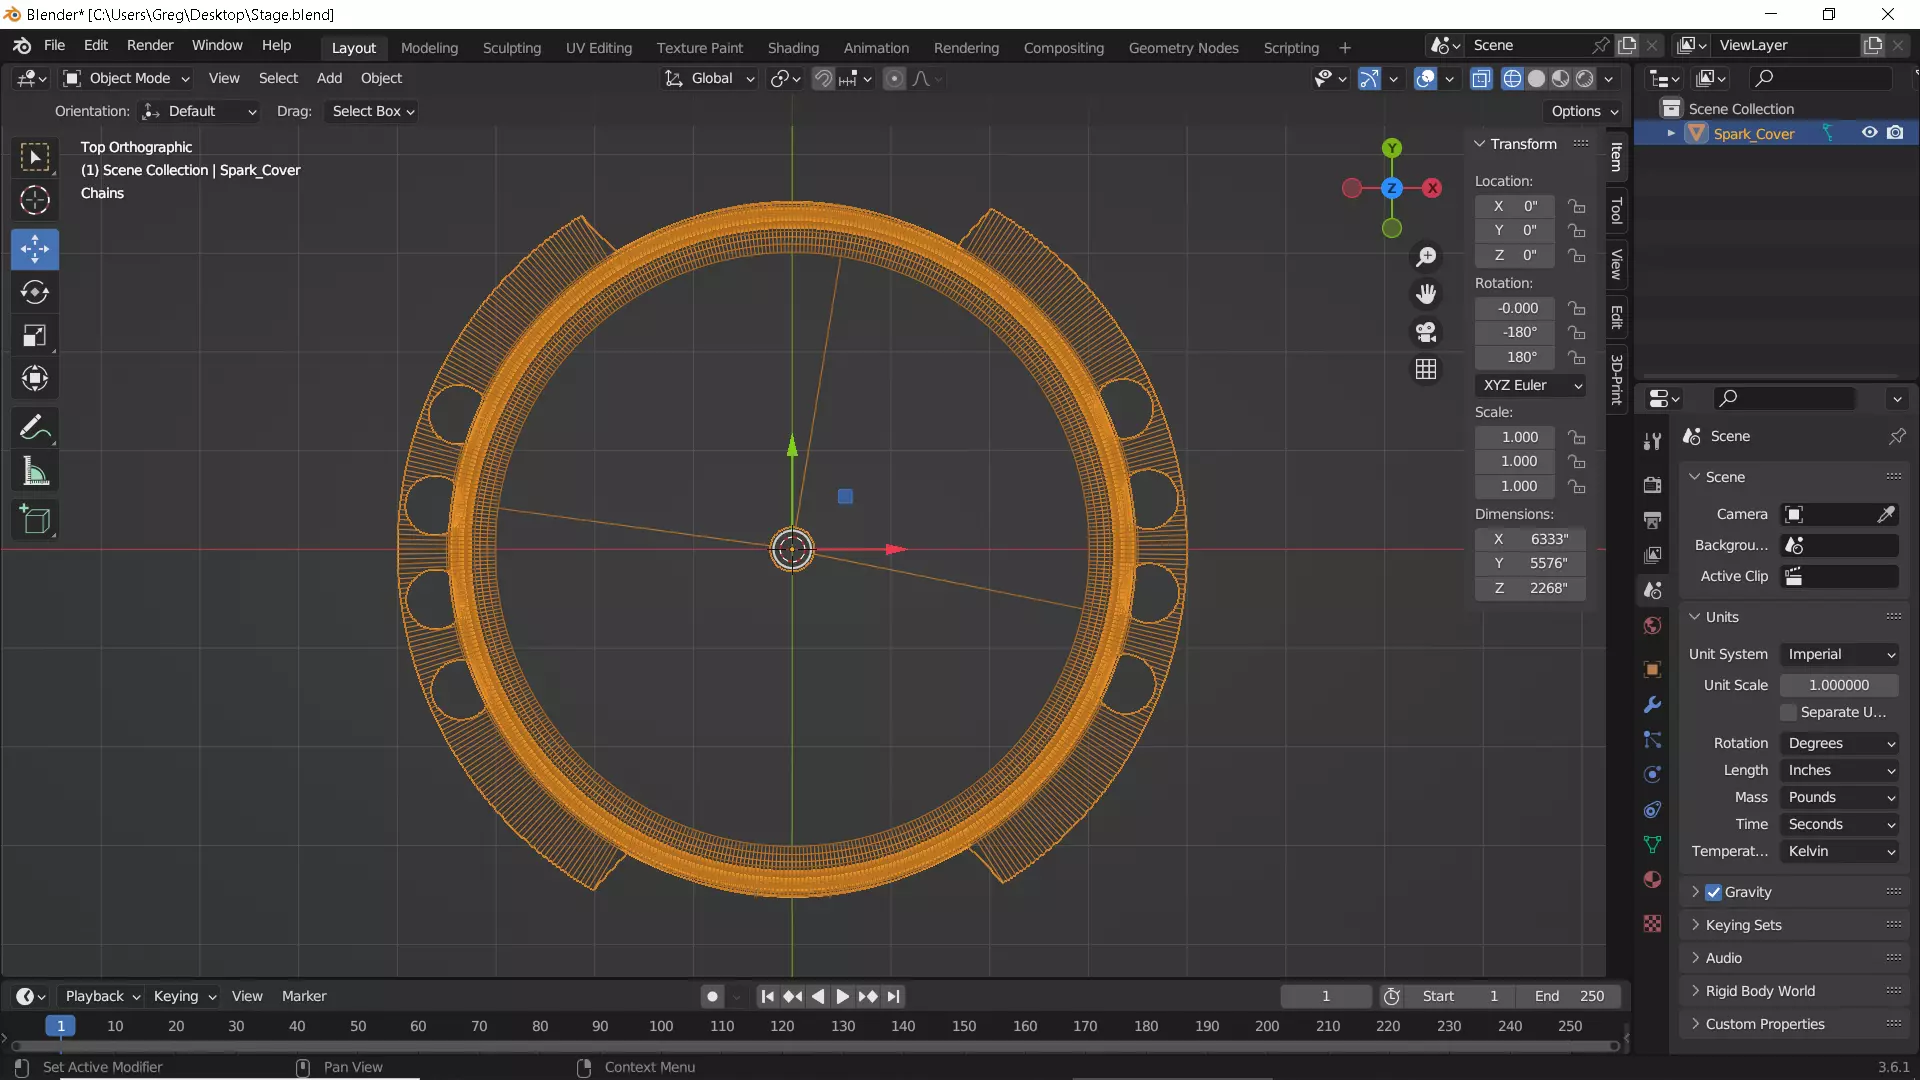Click the Options button in viewport header
The height and width of the screenshot is (1080, 1920).
tap(1585, 111)
